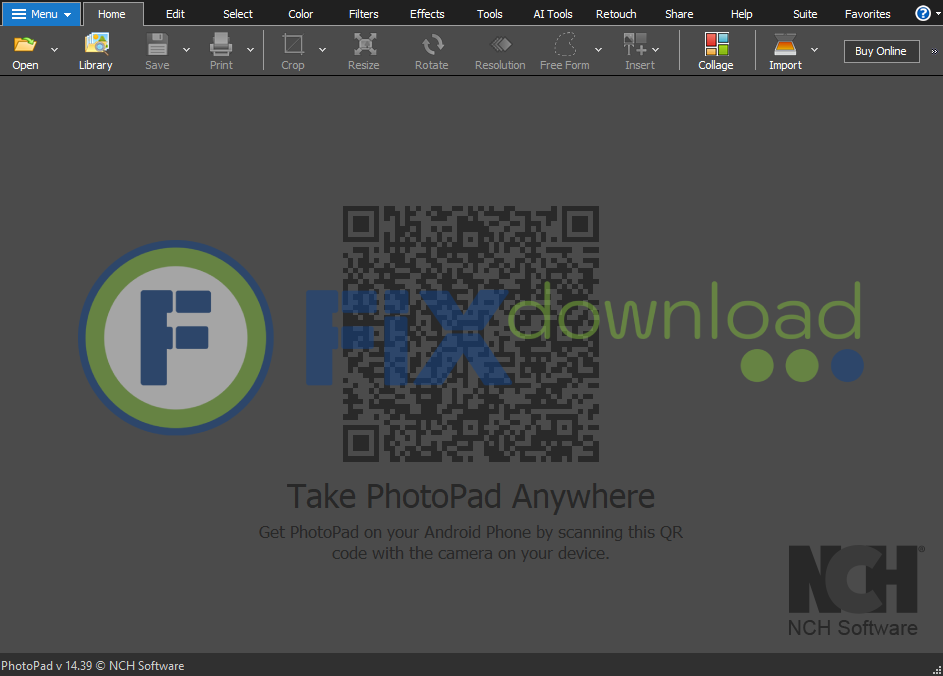Expand the Open dropdown arrow
Viewport: 943px width, 676px height.
(54, 50)
